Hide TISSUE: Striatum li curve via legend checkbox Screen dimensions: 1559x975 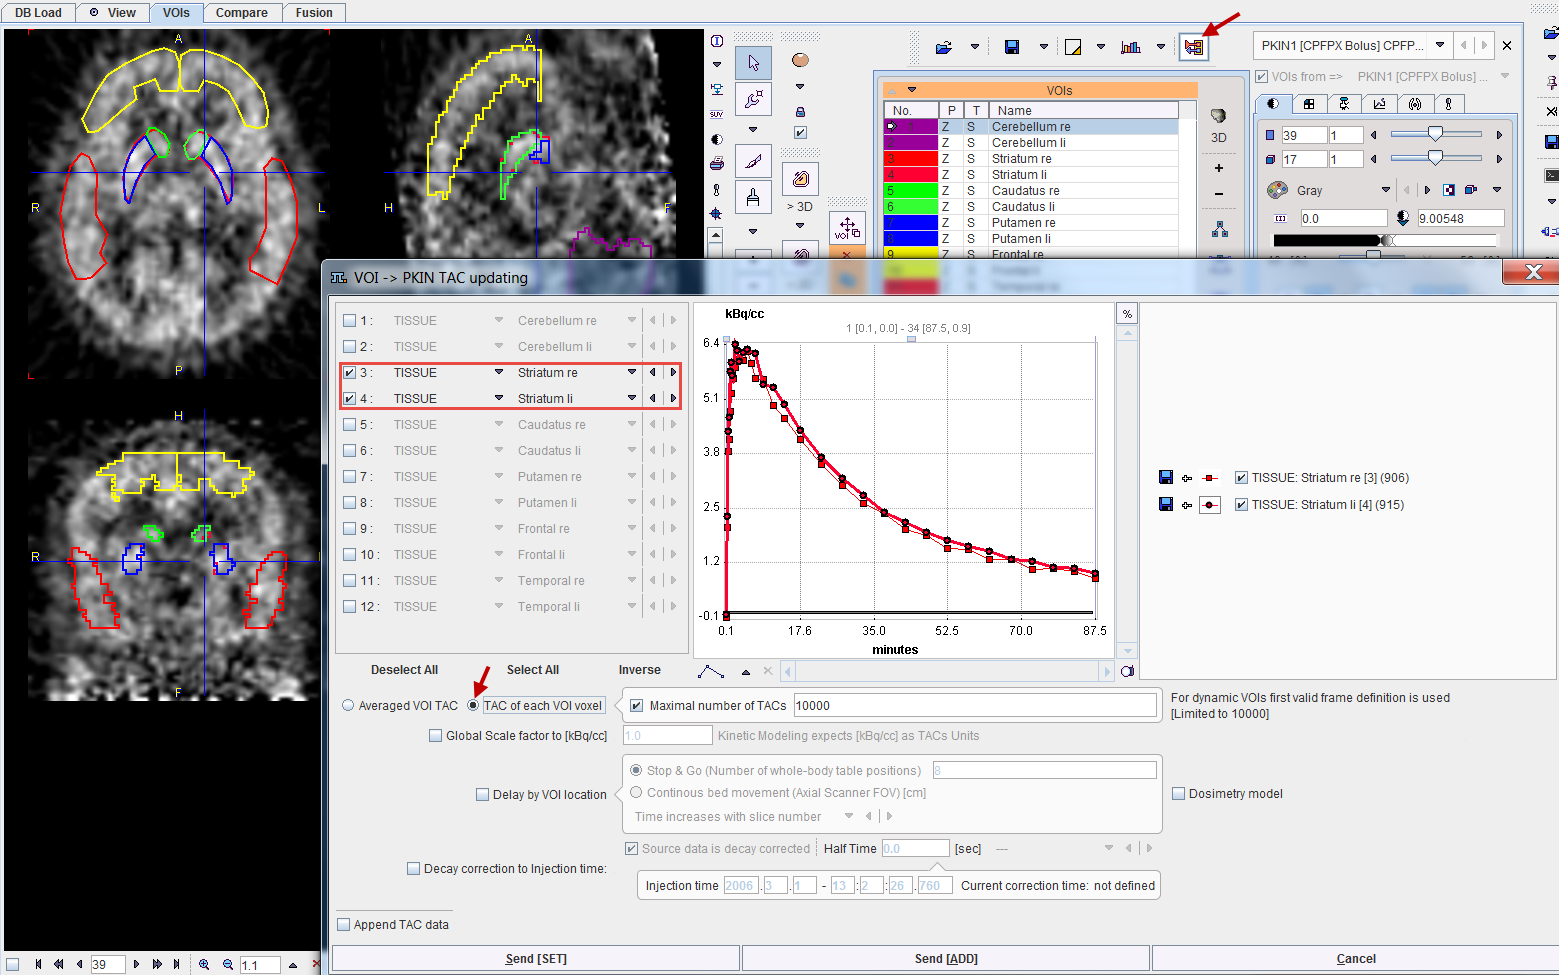pyautogui.click(x=1241, y=505)
